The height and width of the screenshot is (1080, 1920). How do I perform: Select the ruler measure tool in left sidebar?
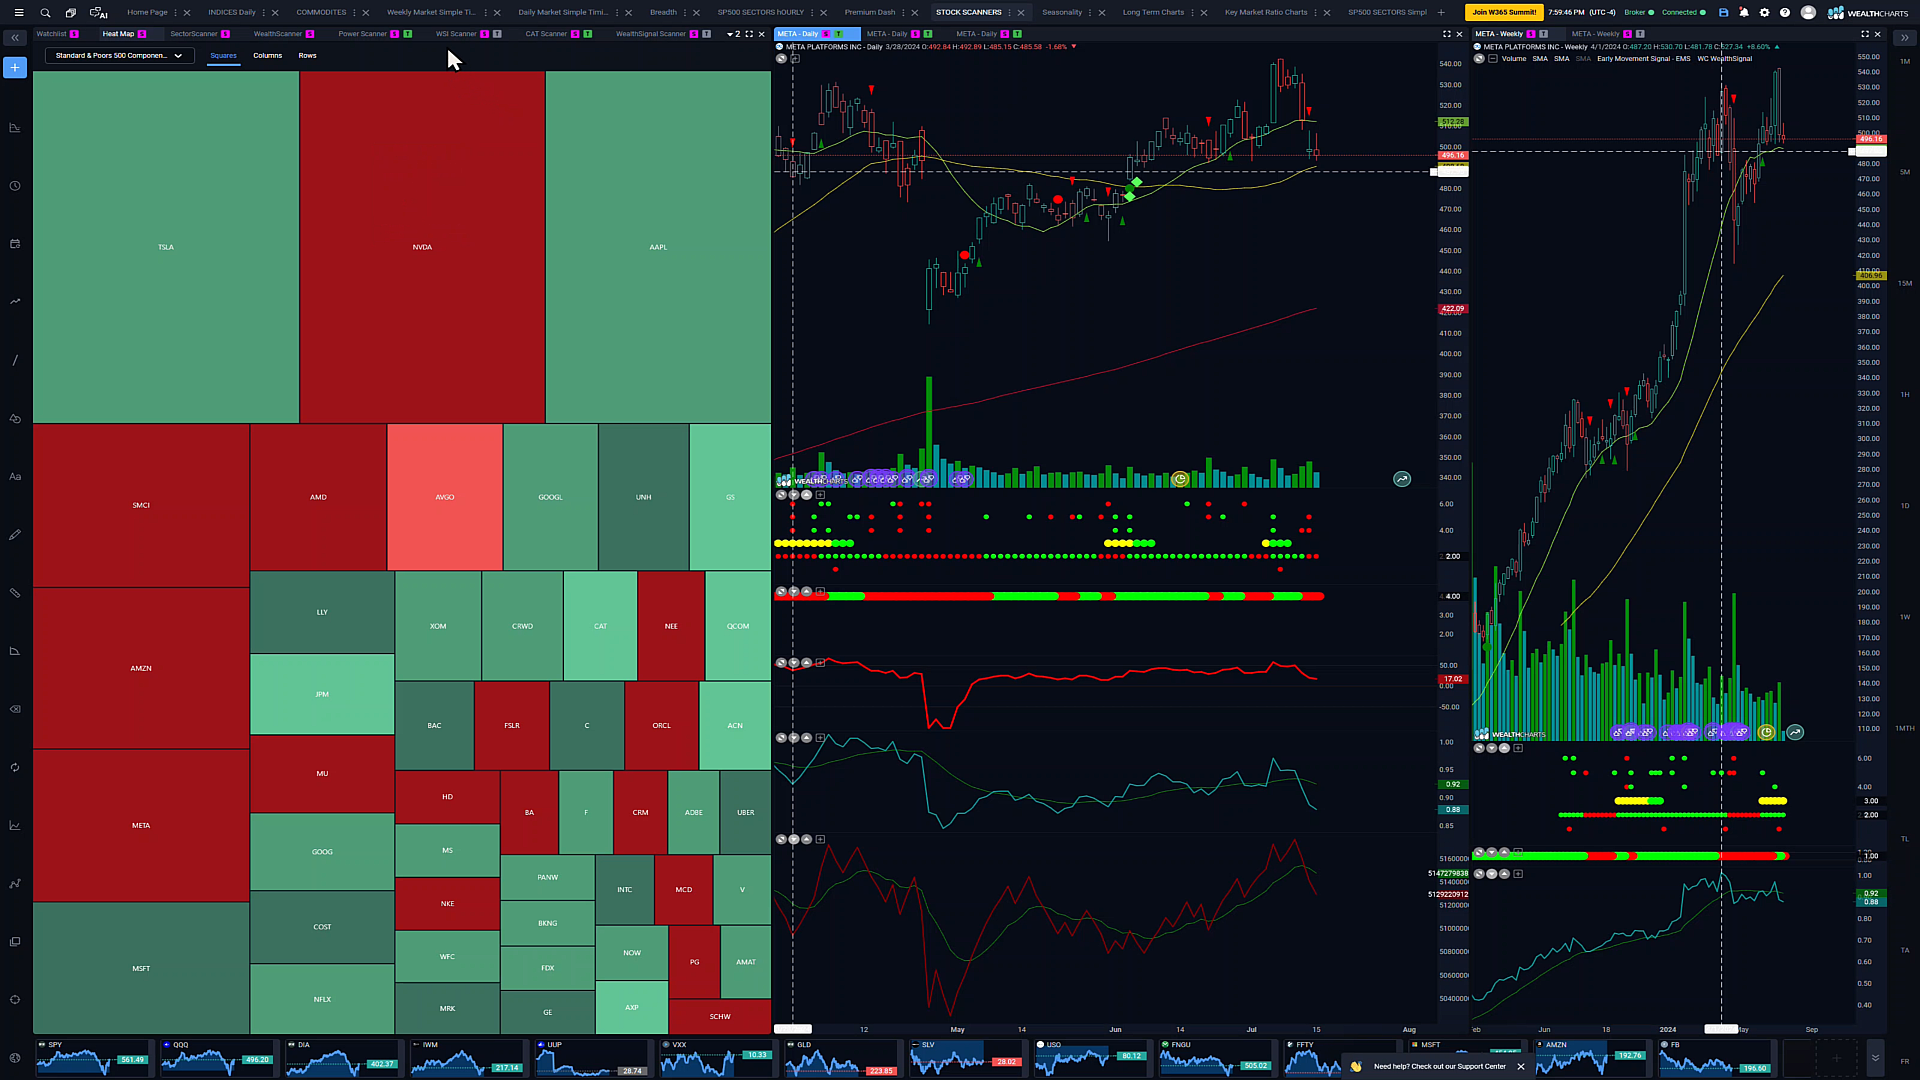pyautogui.click(x=15, y=593)
